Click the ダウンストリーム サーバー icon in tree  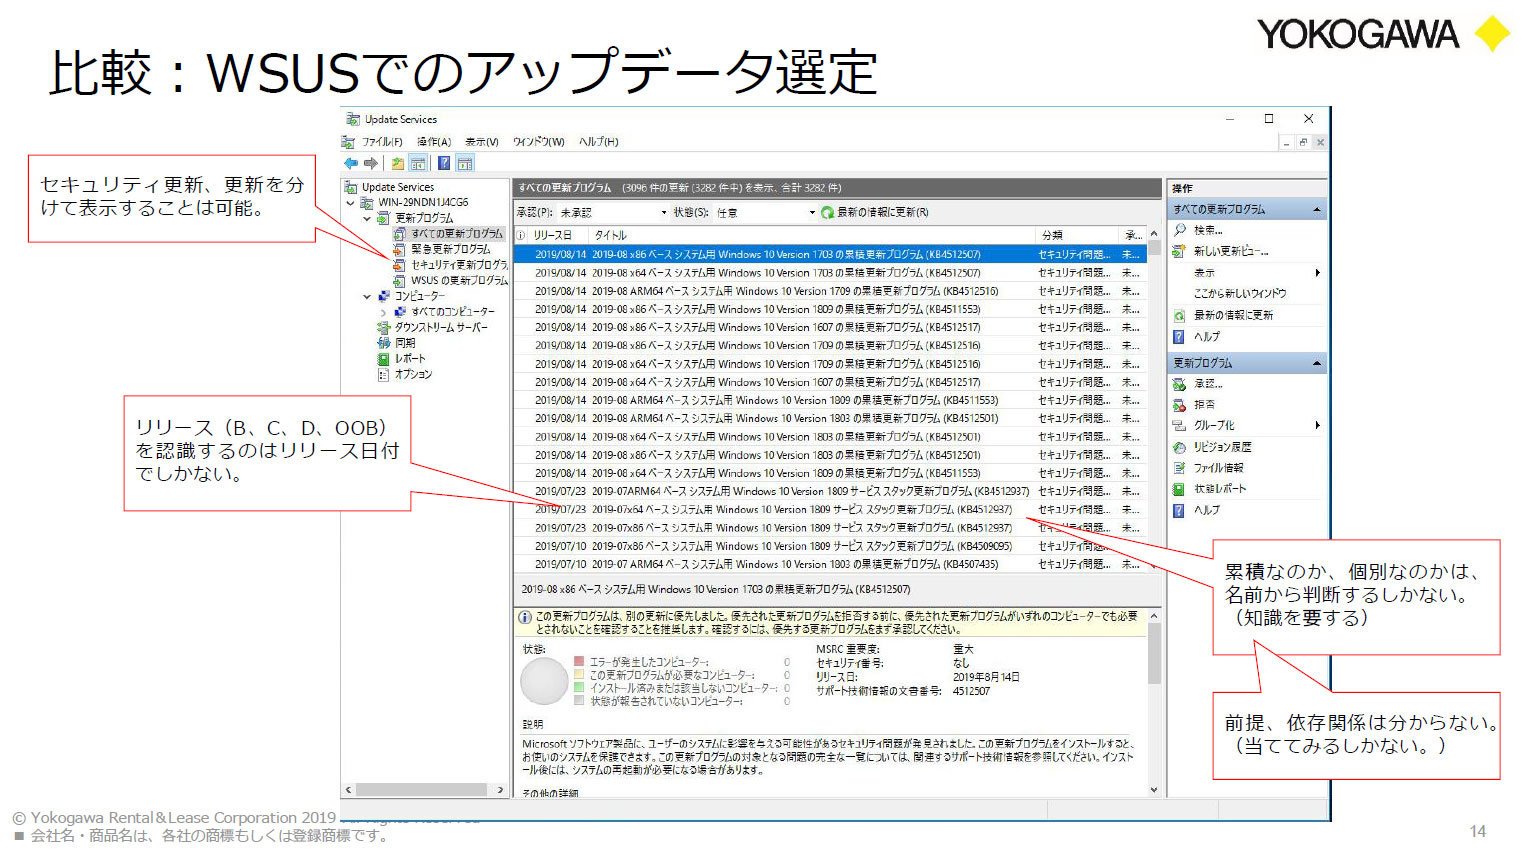(383, 327)
